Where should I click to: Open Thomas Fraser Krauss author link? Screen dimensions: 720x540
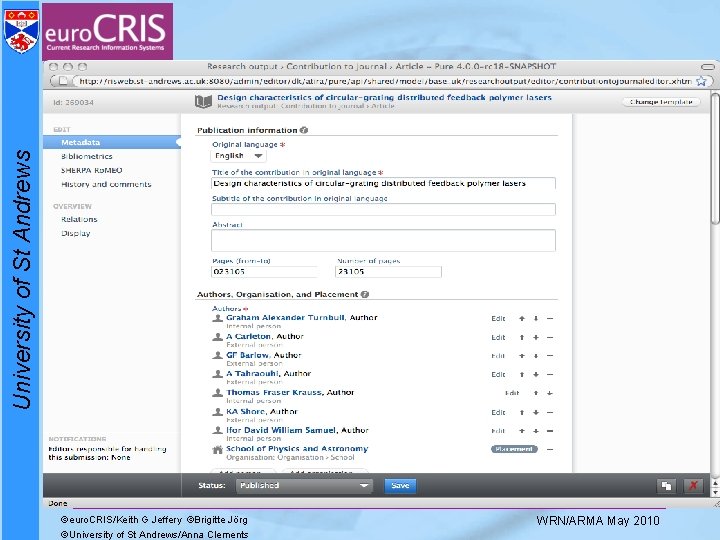coord(274,392)
